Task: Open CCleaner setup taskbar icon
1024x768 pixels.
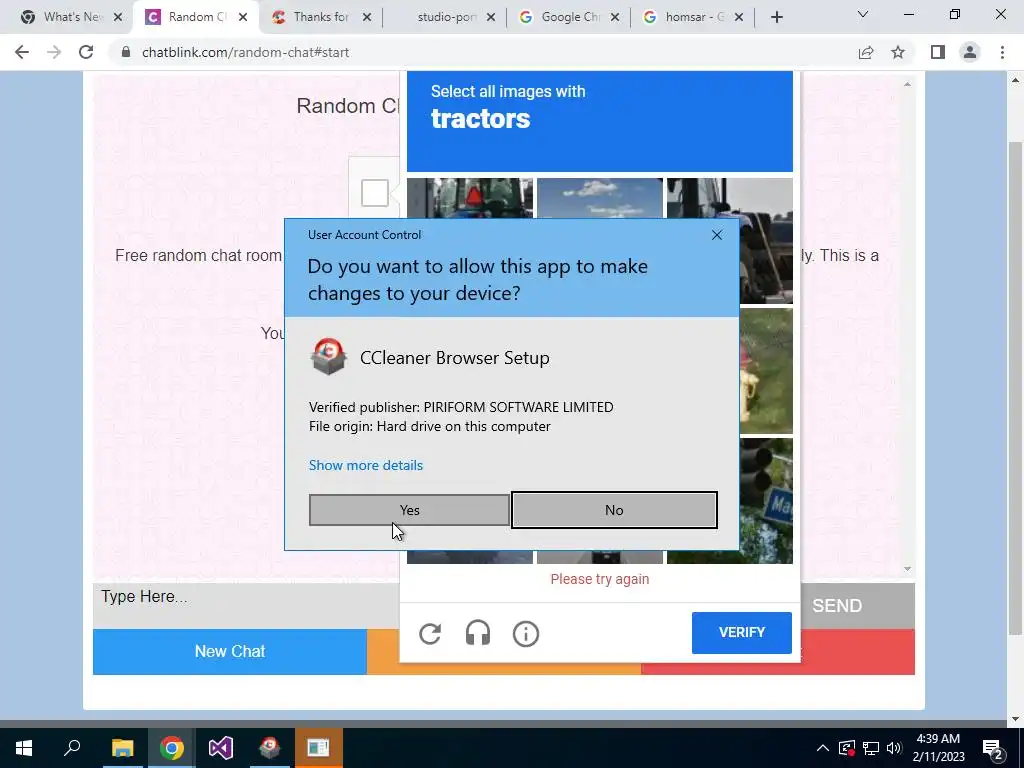Action: point(270,748)
